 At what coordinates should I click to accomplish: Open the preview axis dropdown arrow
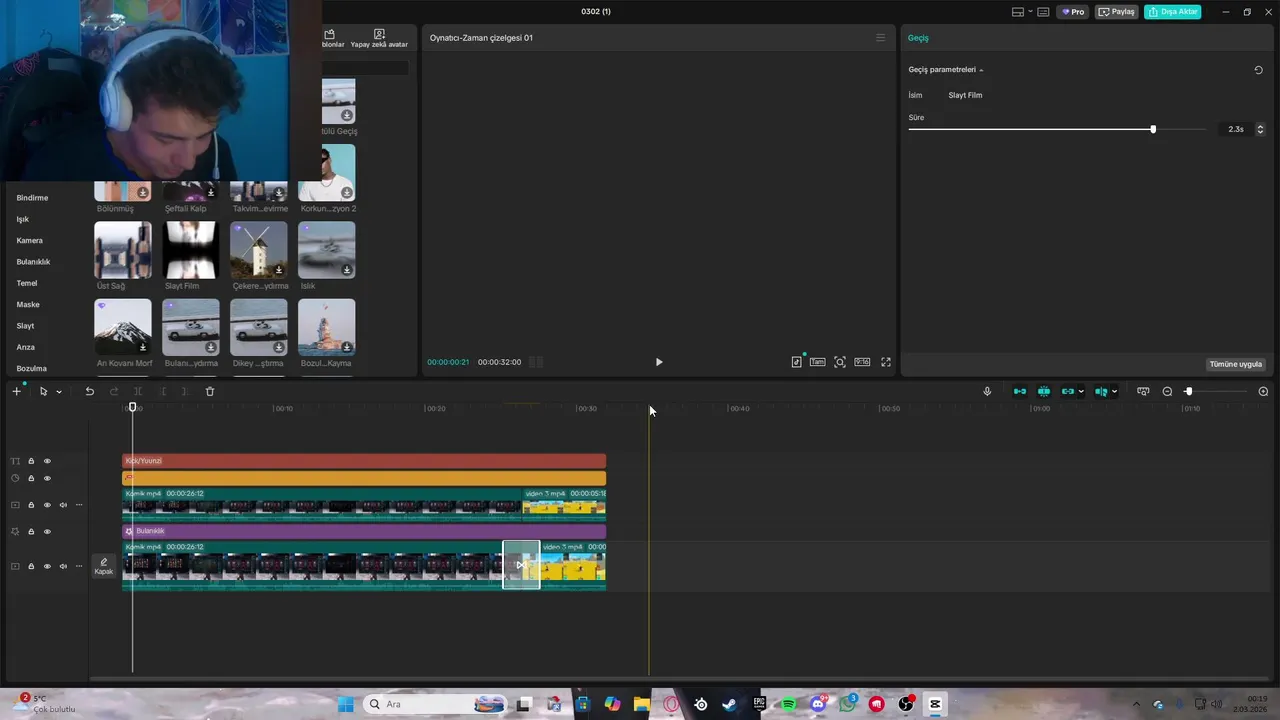pos(1114,392)
